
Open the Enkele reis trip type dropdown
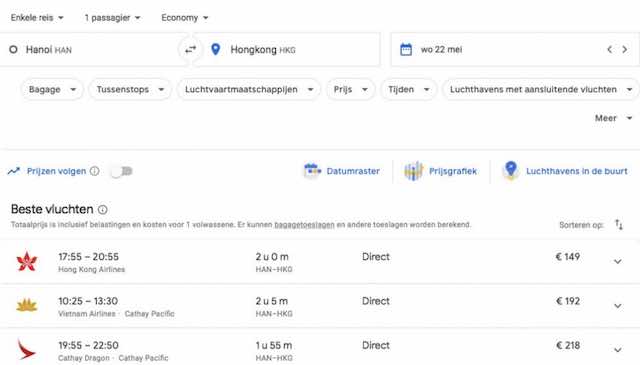click(37, 18)
